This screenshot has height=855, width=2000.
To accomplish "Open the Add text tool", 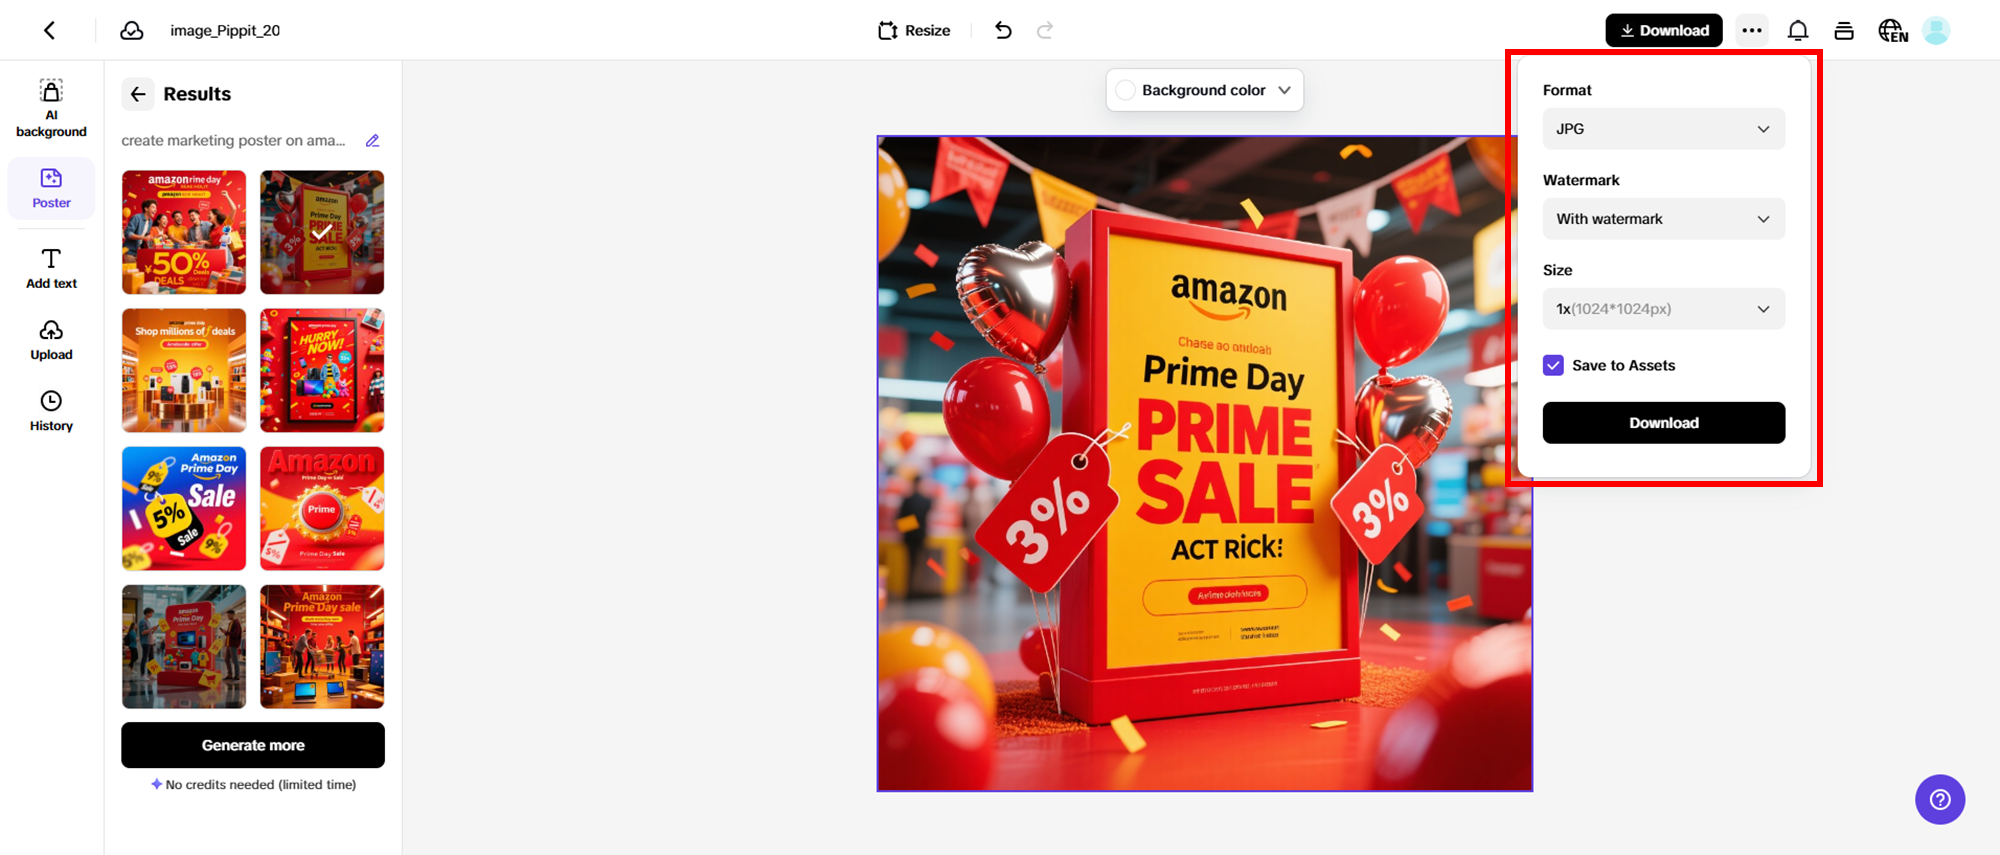I will click(x=51, y=268).
